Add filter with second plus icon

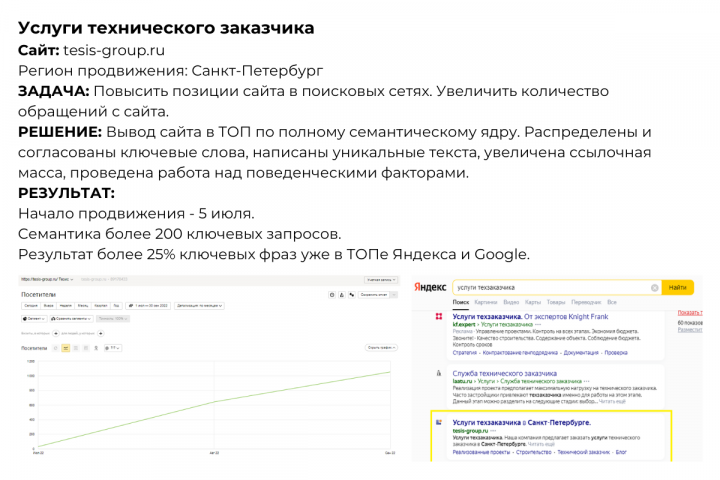[x=101, y=333]
